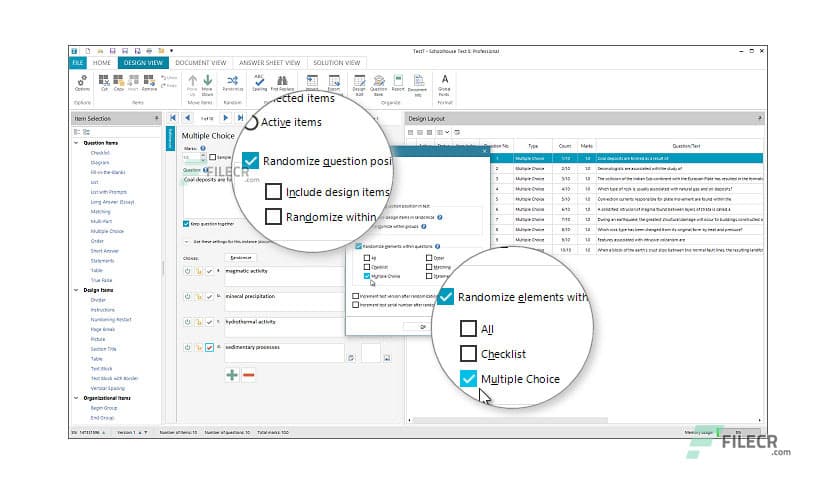Switch to the HOME tab

(102, 63)
